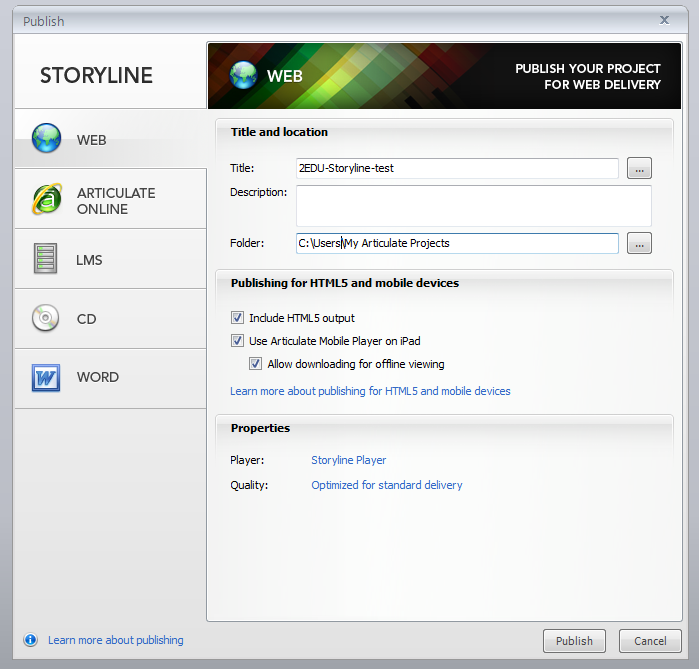Click the globe icon in the WEB banner

pyautogui.click(x=243, y=75)
